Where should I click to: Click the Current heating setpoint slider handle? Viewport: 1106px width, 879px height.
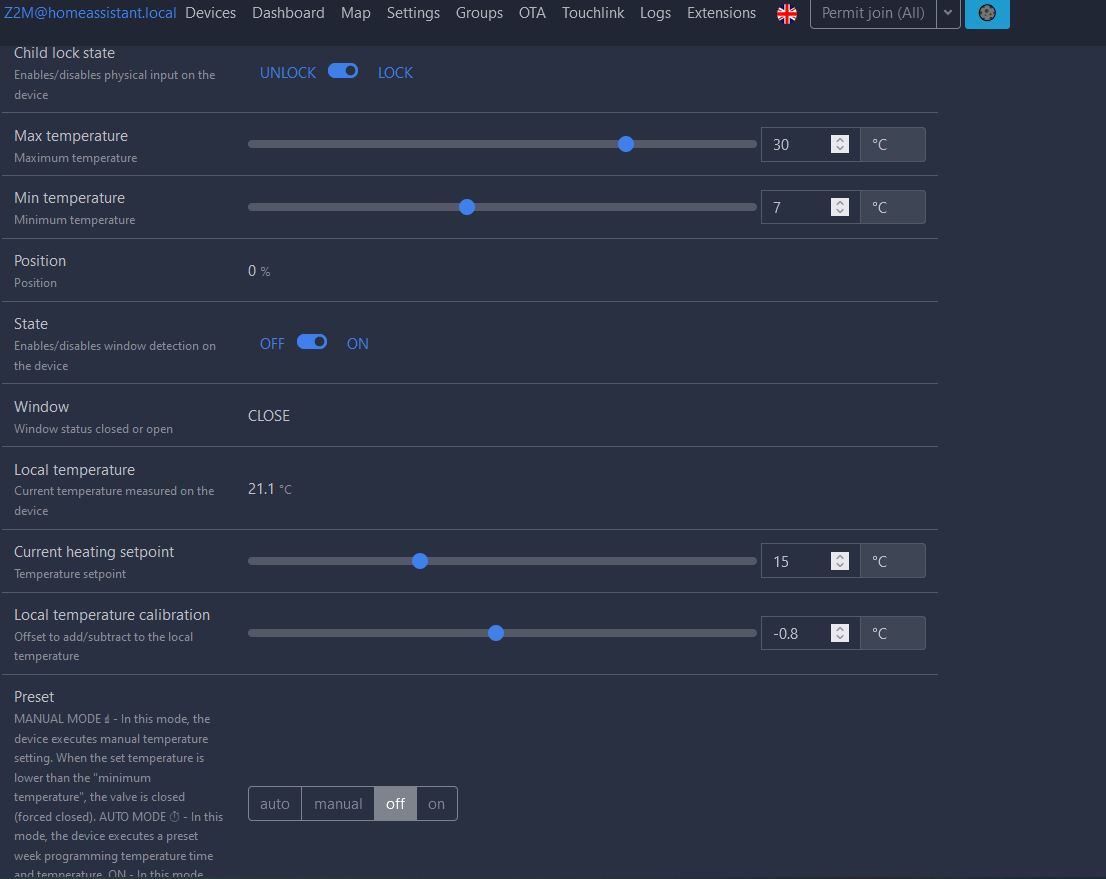click(420, 561)
